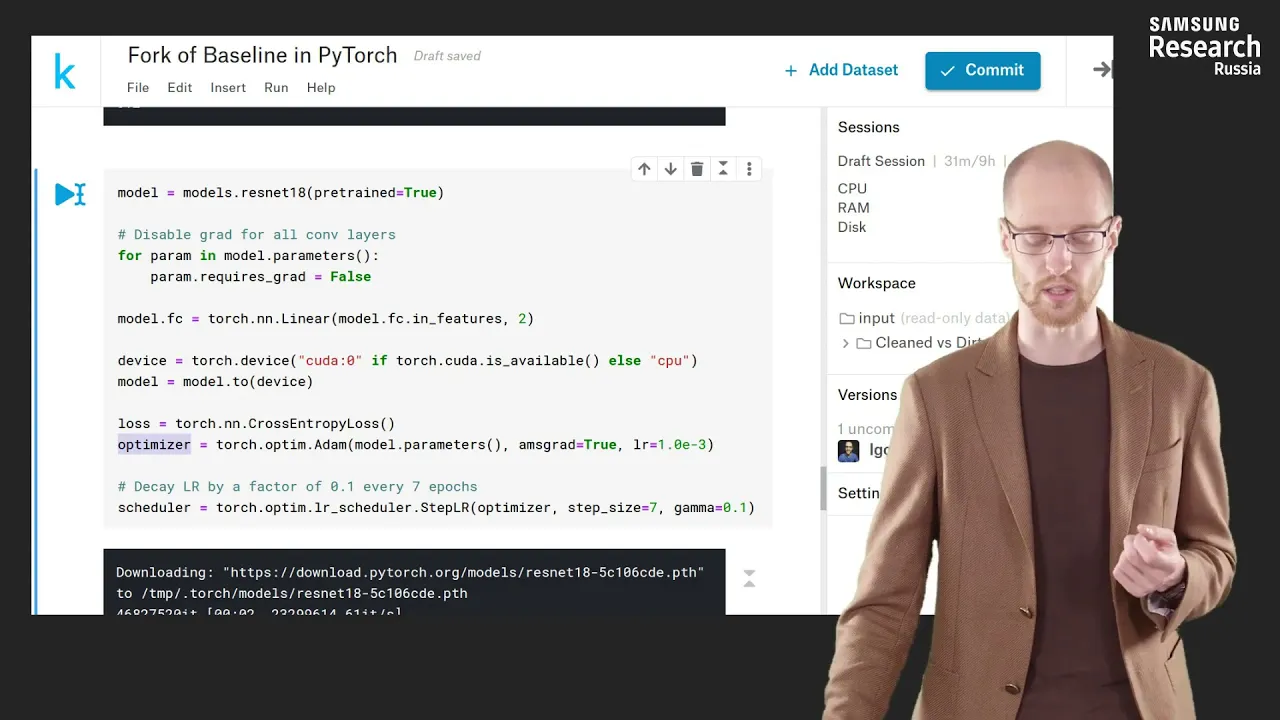Screen dimensions: 1280x720
Task: Click the CPU usage label
Action: [x=852, y=188]
